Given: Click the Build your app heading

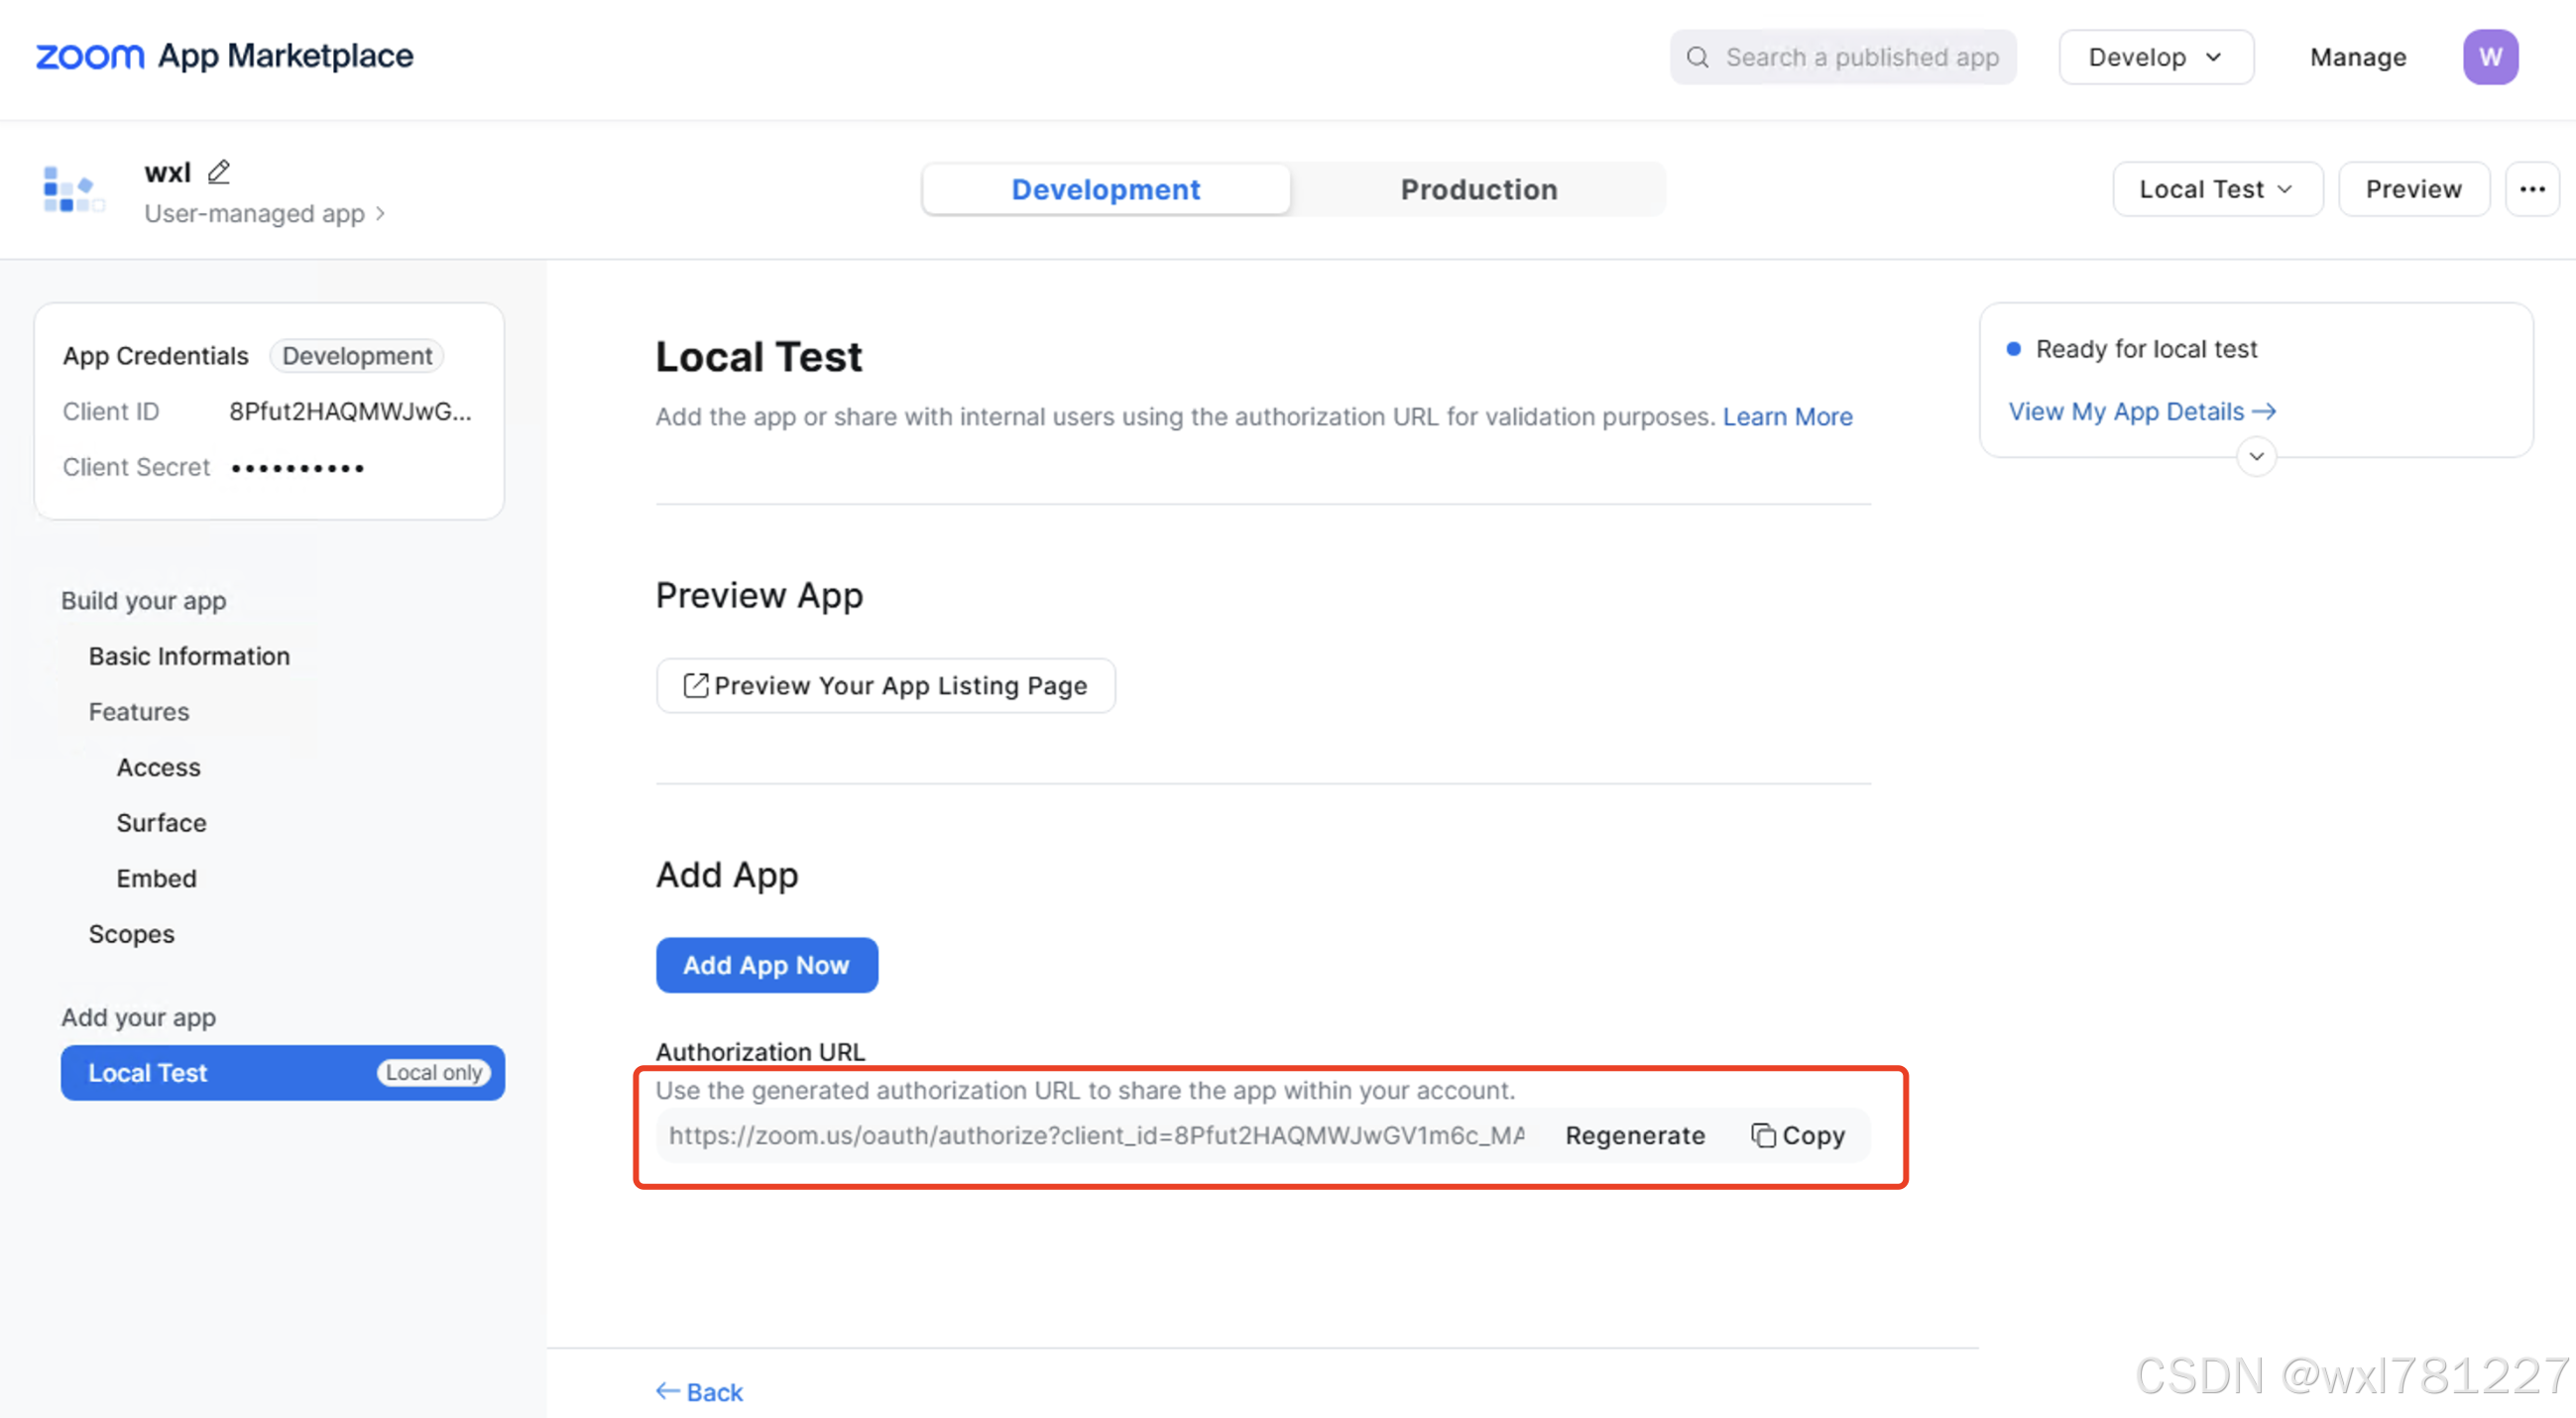Looking at the screenshot, I should click(x=144, y=600).
